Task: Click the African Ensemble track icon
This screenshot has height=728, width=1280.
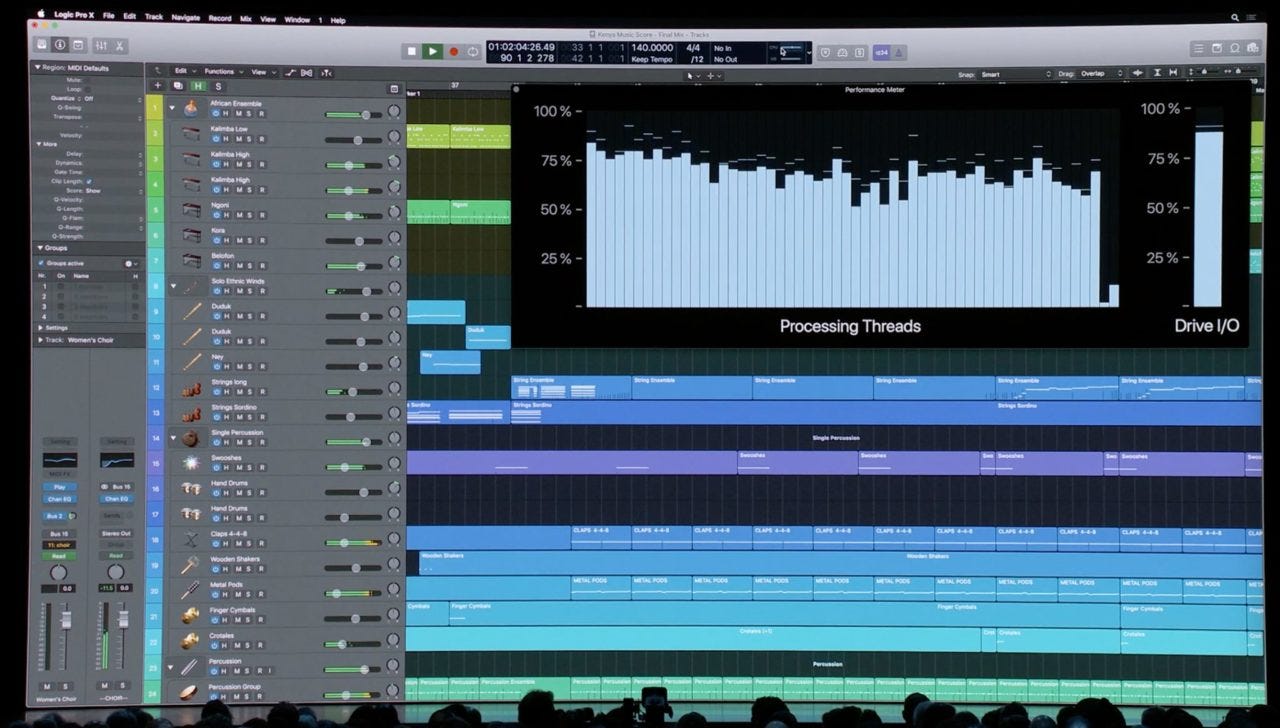Action: (x=190, y=108)
